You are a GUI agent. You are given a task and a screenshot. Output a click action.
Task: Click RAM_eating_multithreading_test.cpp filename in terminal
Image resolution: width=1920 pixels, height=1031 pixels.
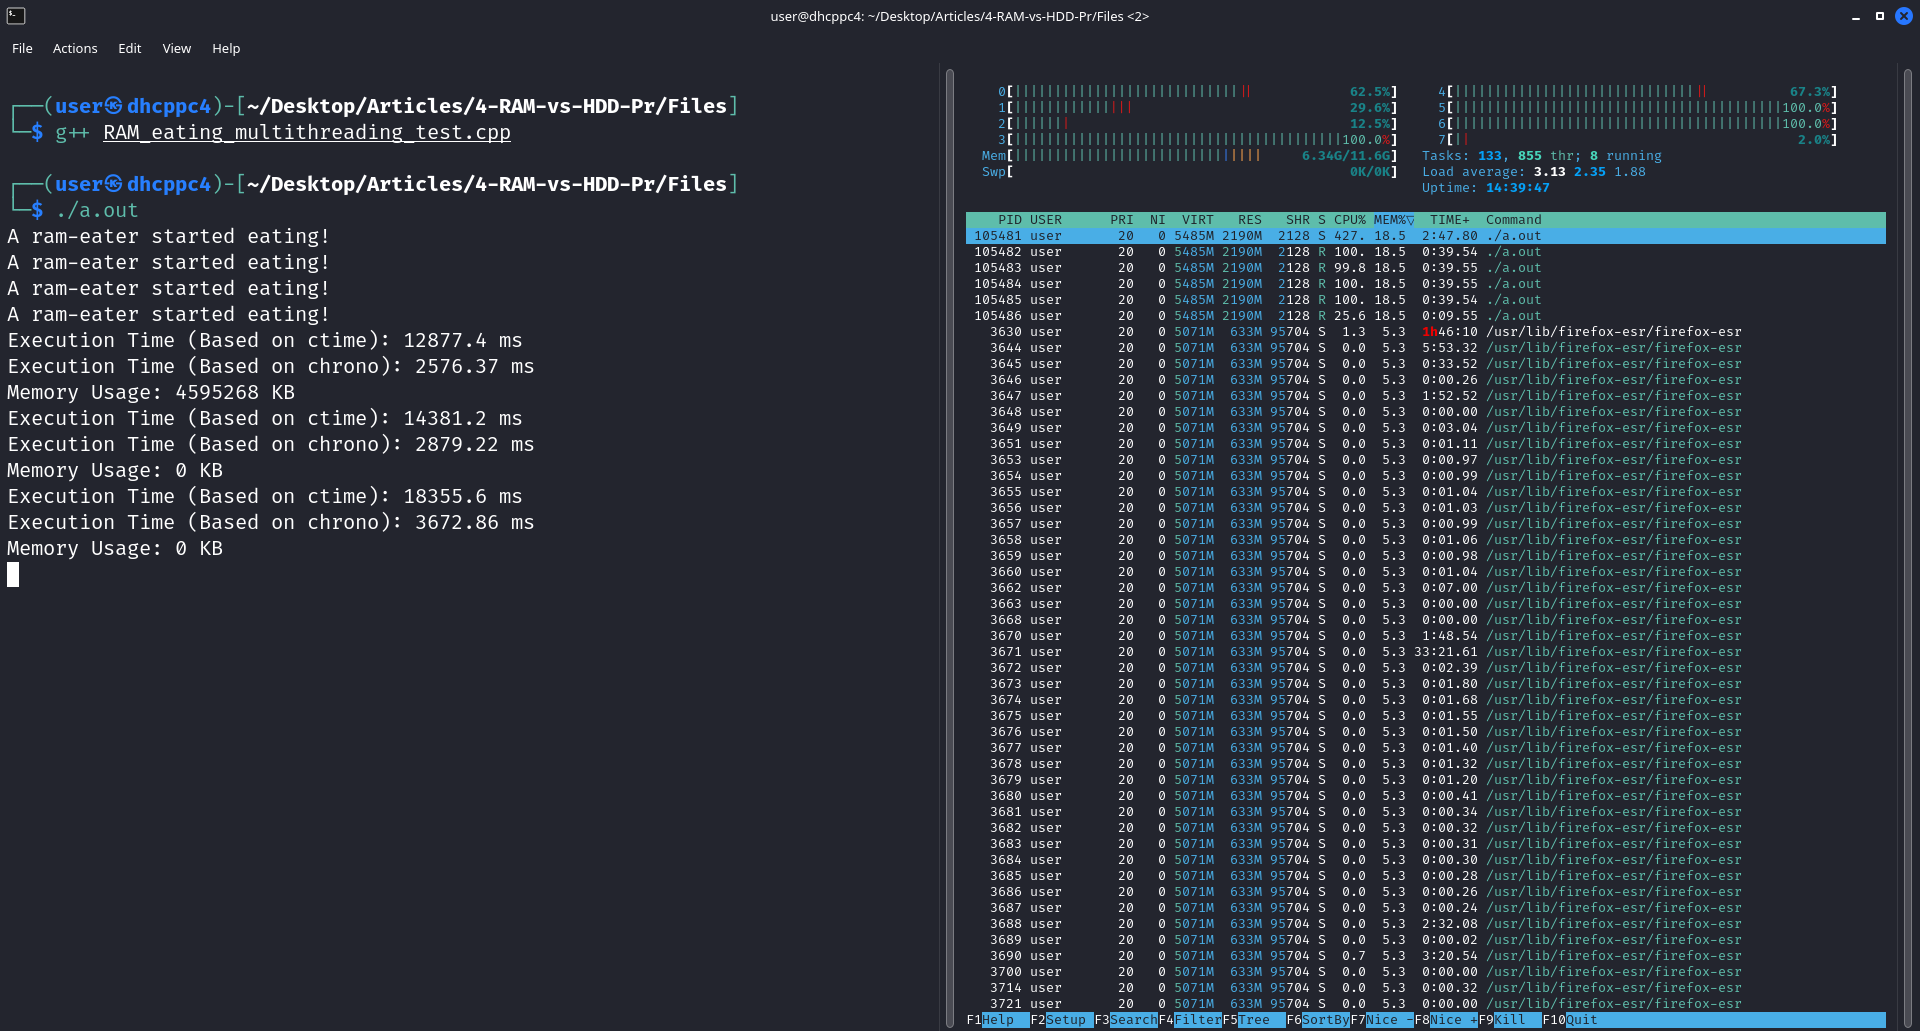pos(307,132)
